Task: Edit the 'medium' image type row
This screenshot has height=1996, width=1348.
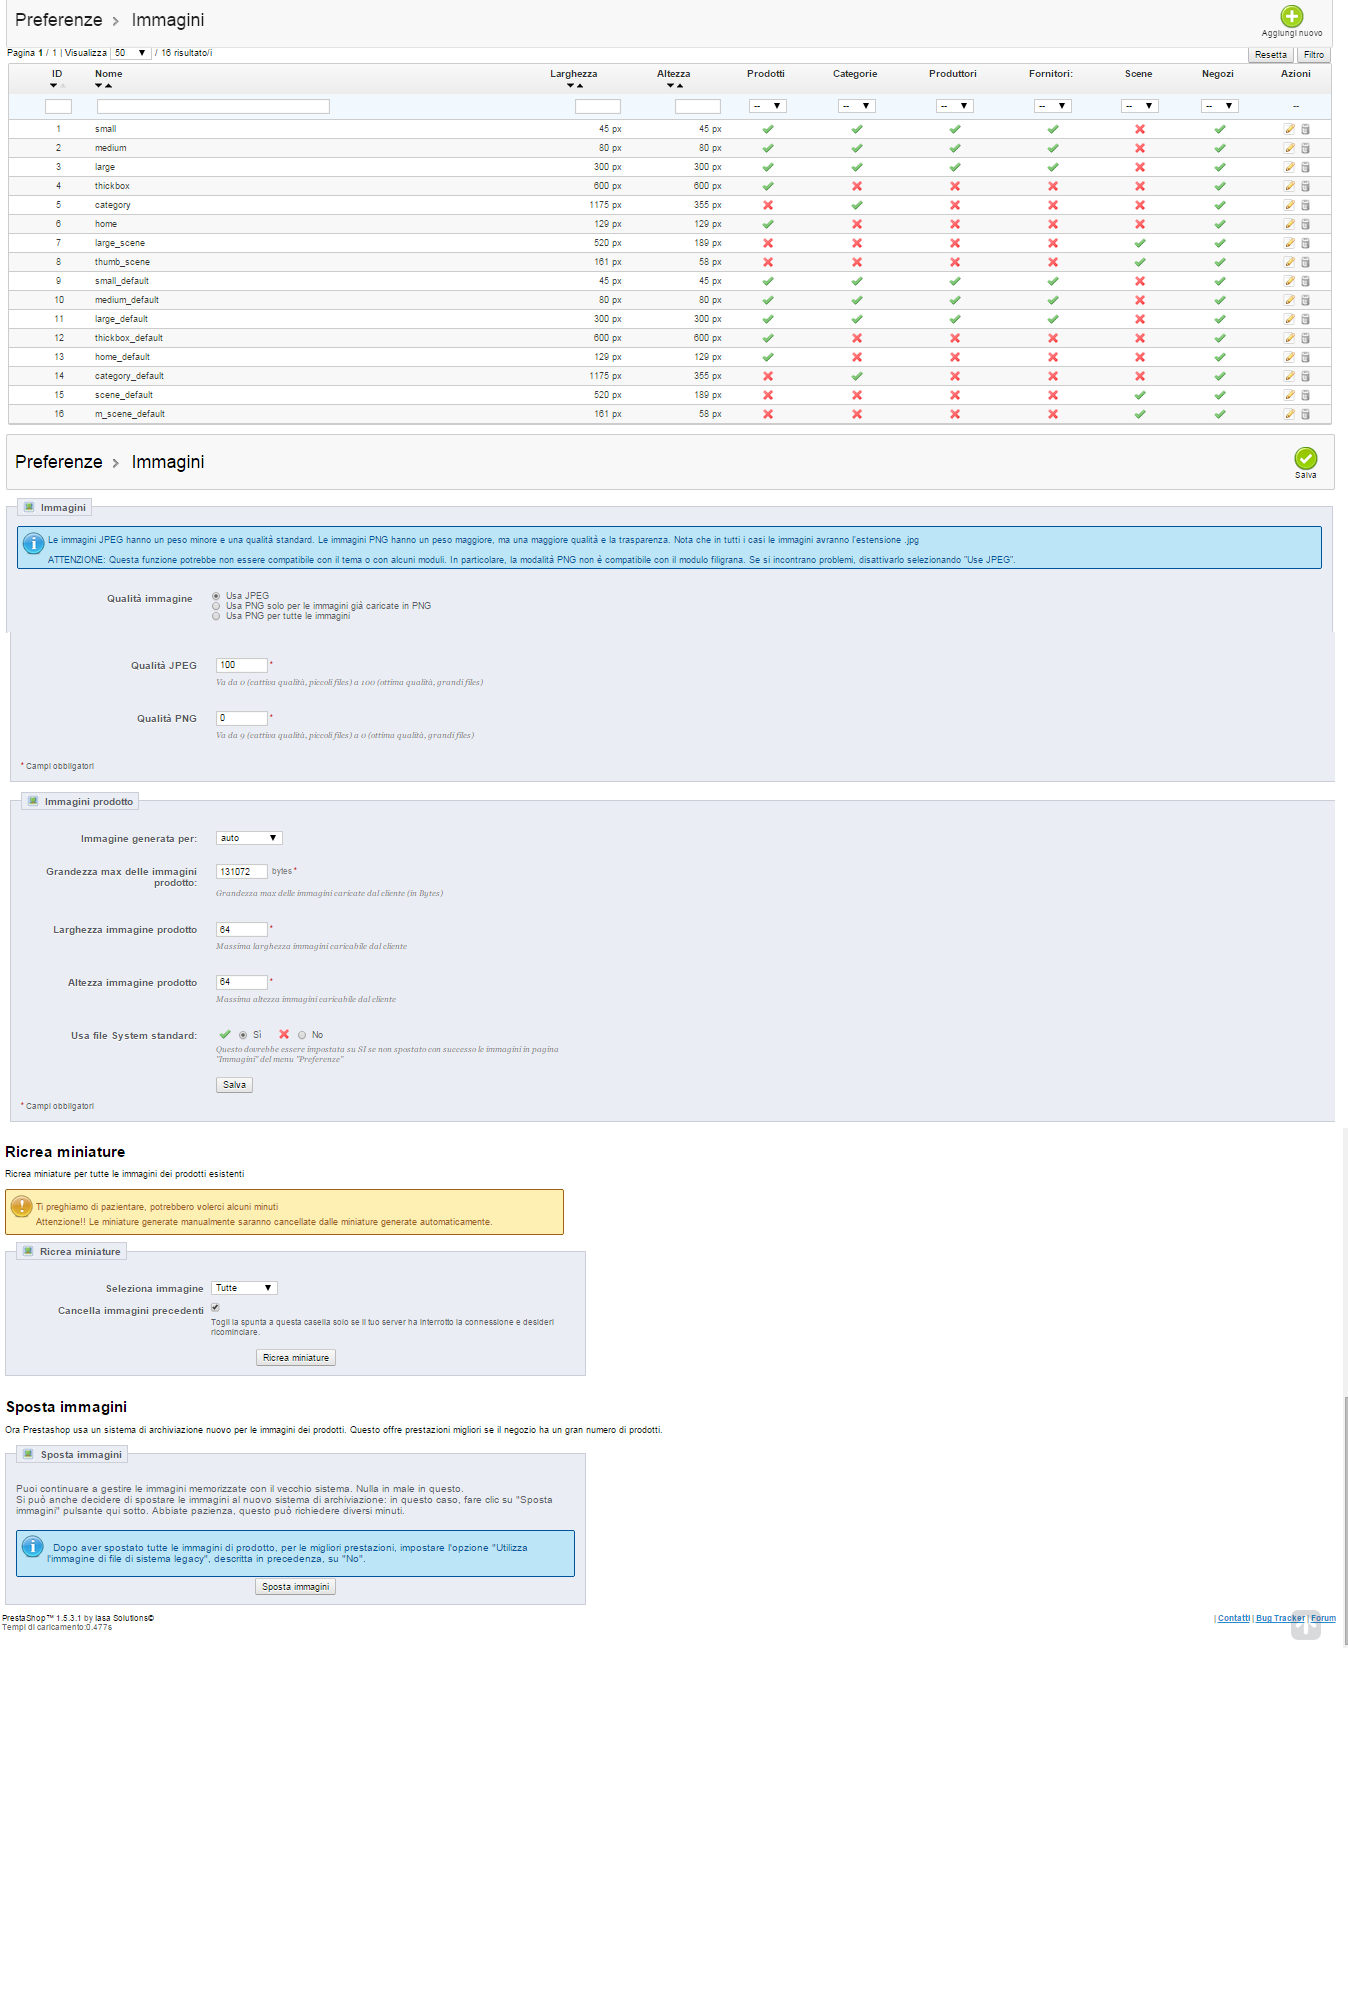Action: point(1289,148)
